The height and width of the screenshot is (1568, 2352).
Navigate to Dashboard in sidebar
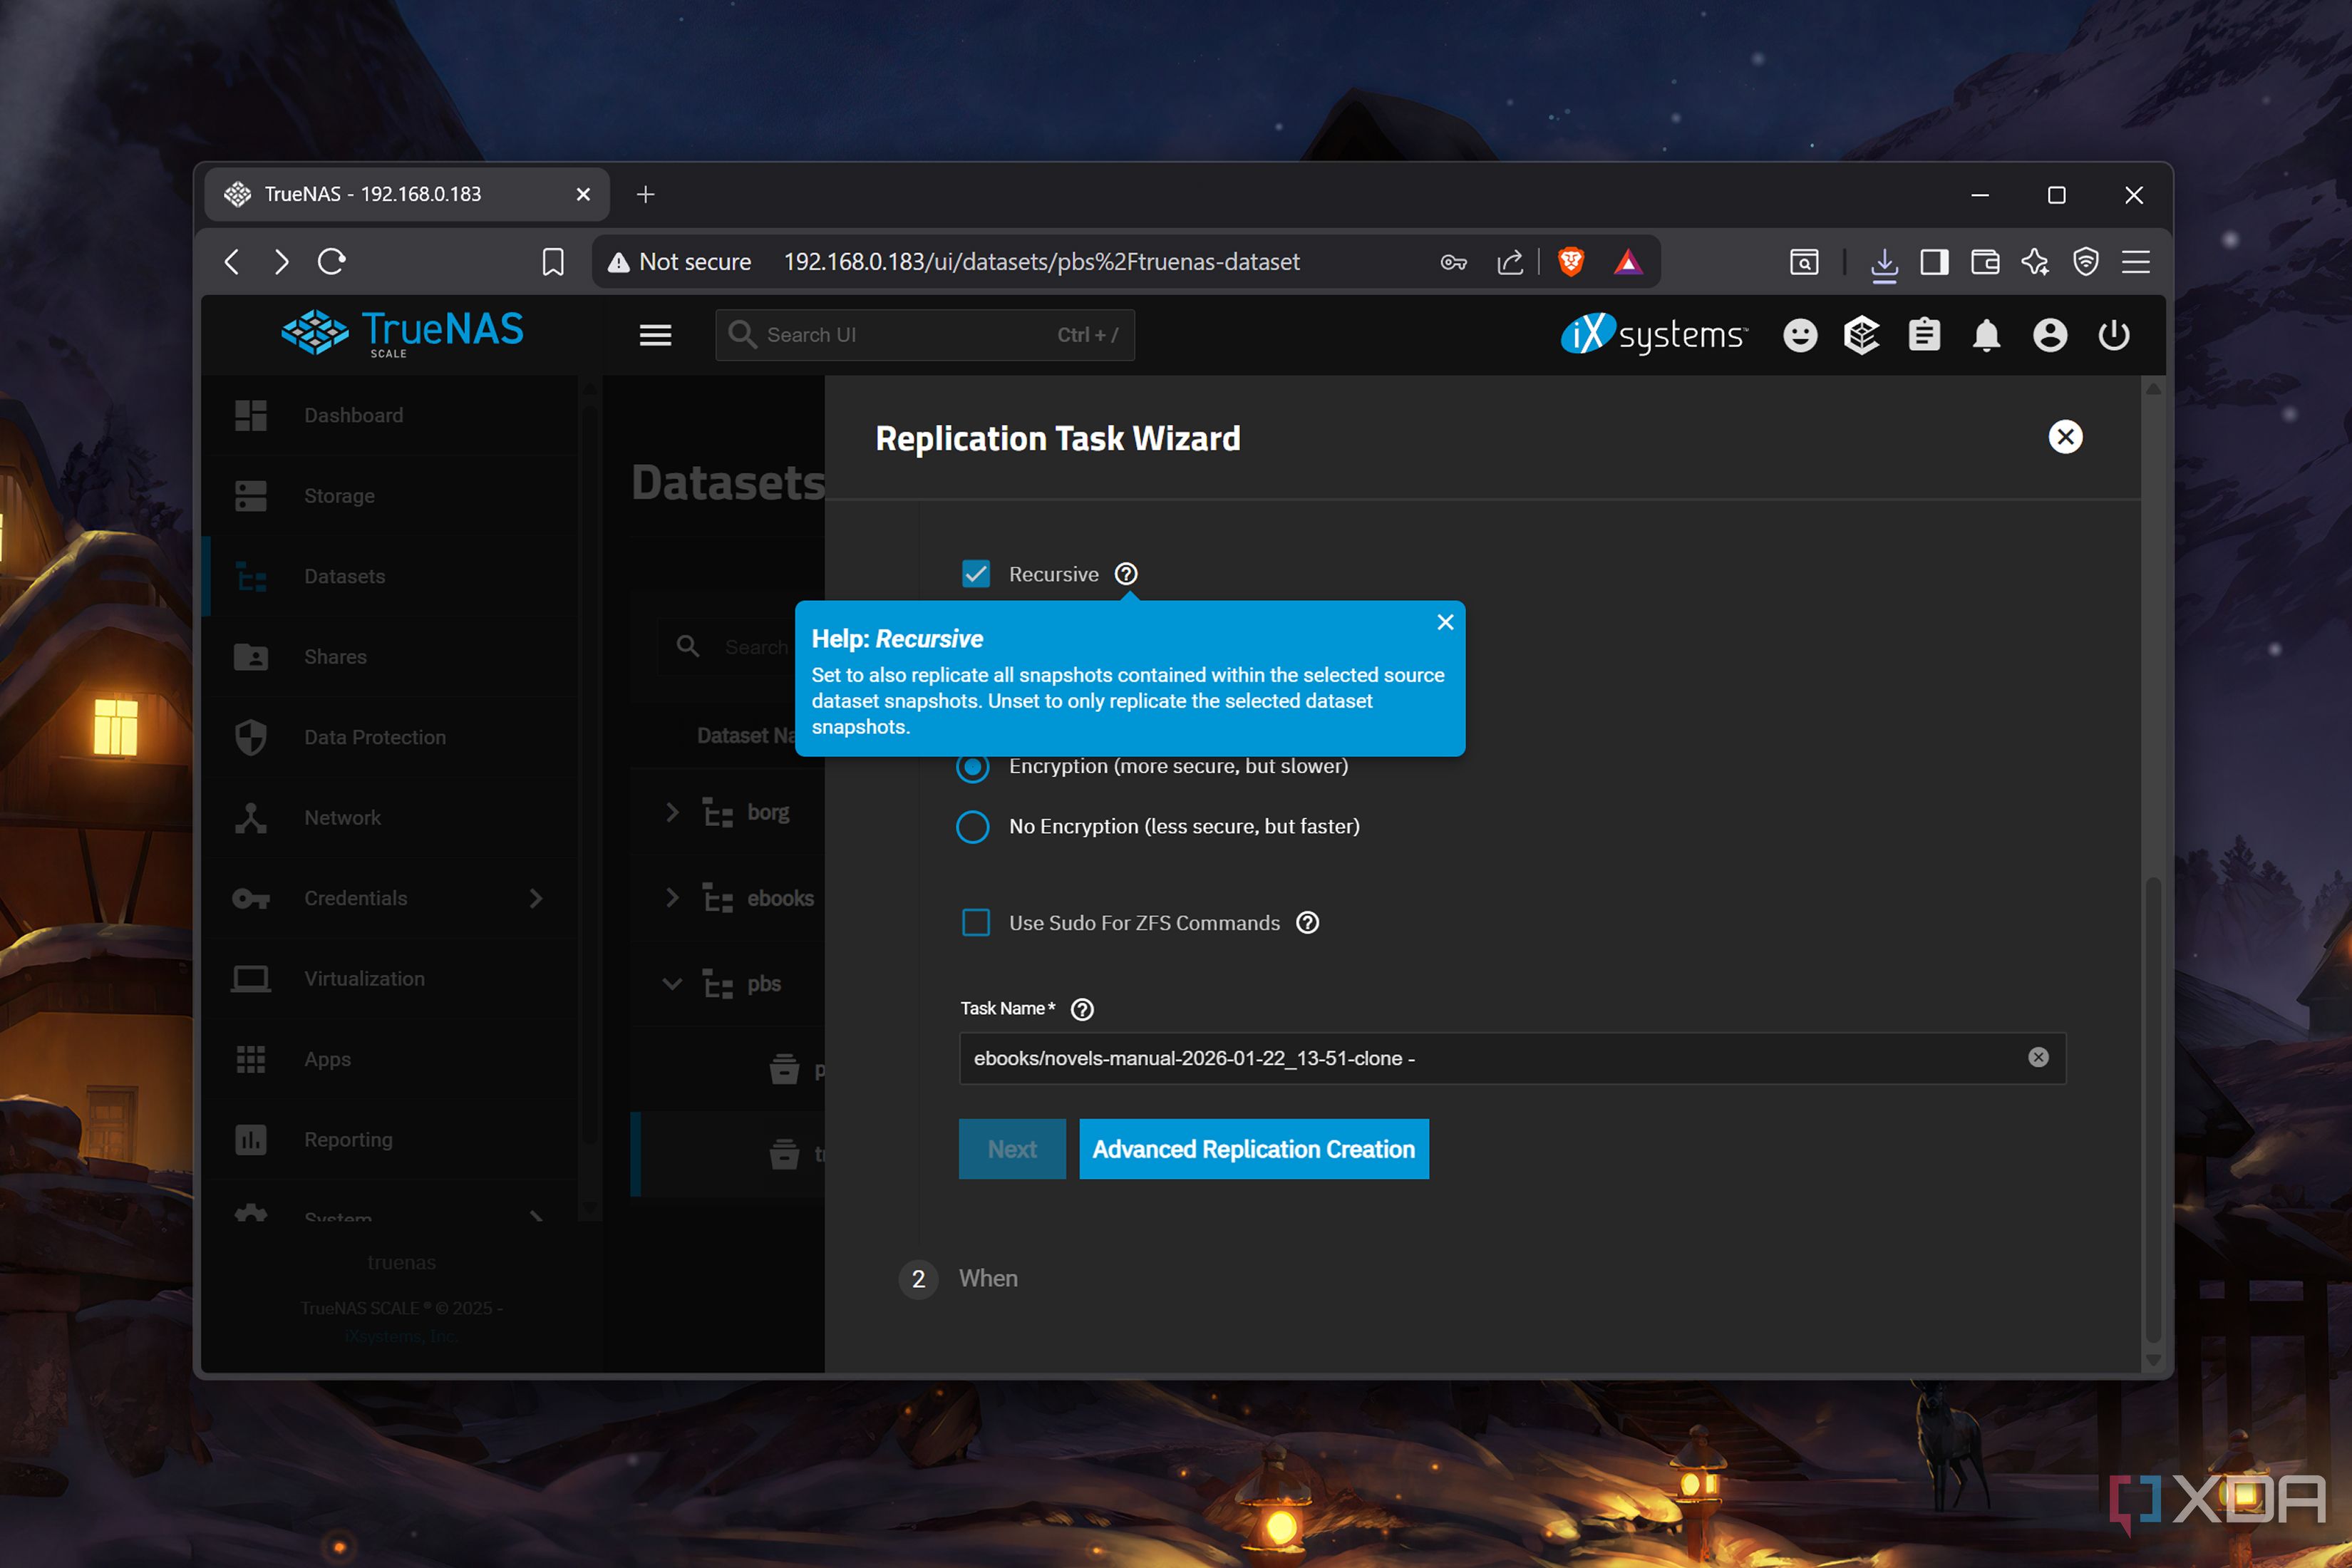(x=390, y=415)
